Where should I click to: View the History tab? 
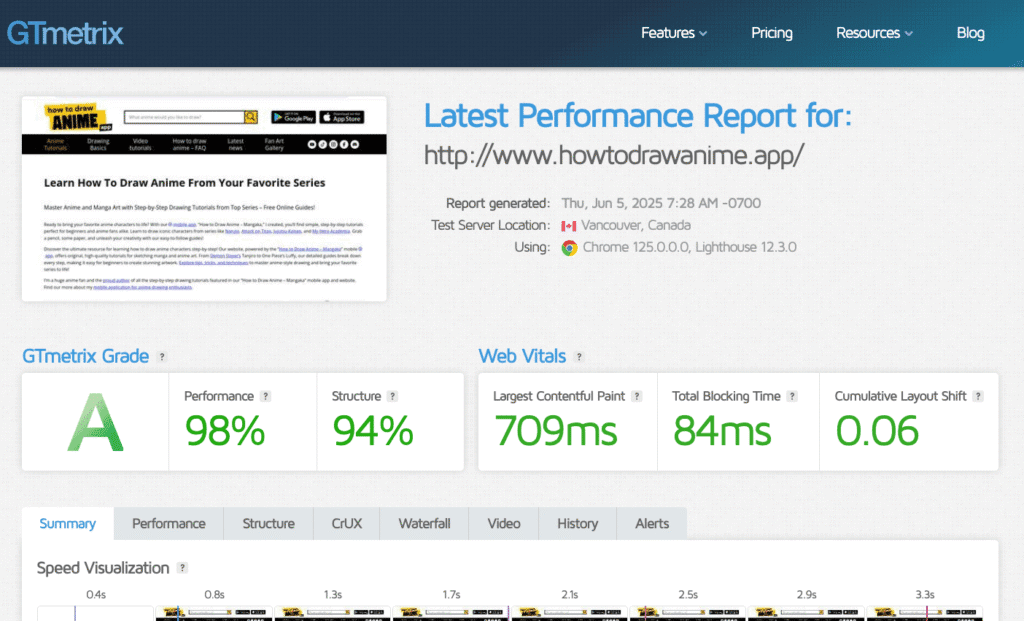[577, 524]
